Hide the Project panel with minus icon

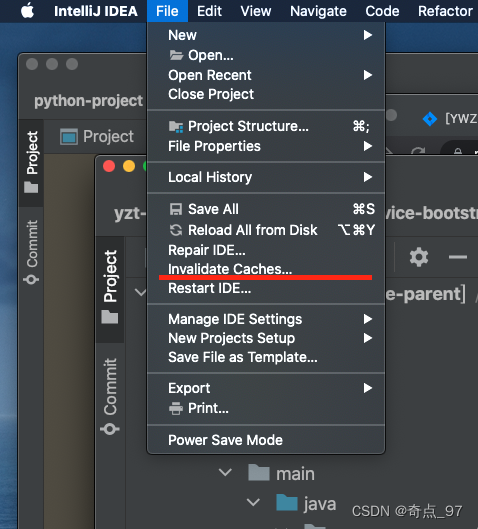[458, 257]
